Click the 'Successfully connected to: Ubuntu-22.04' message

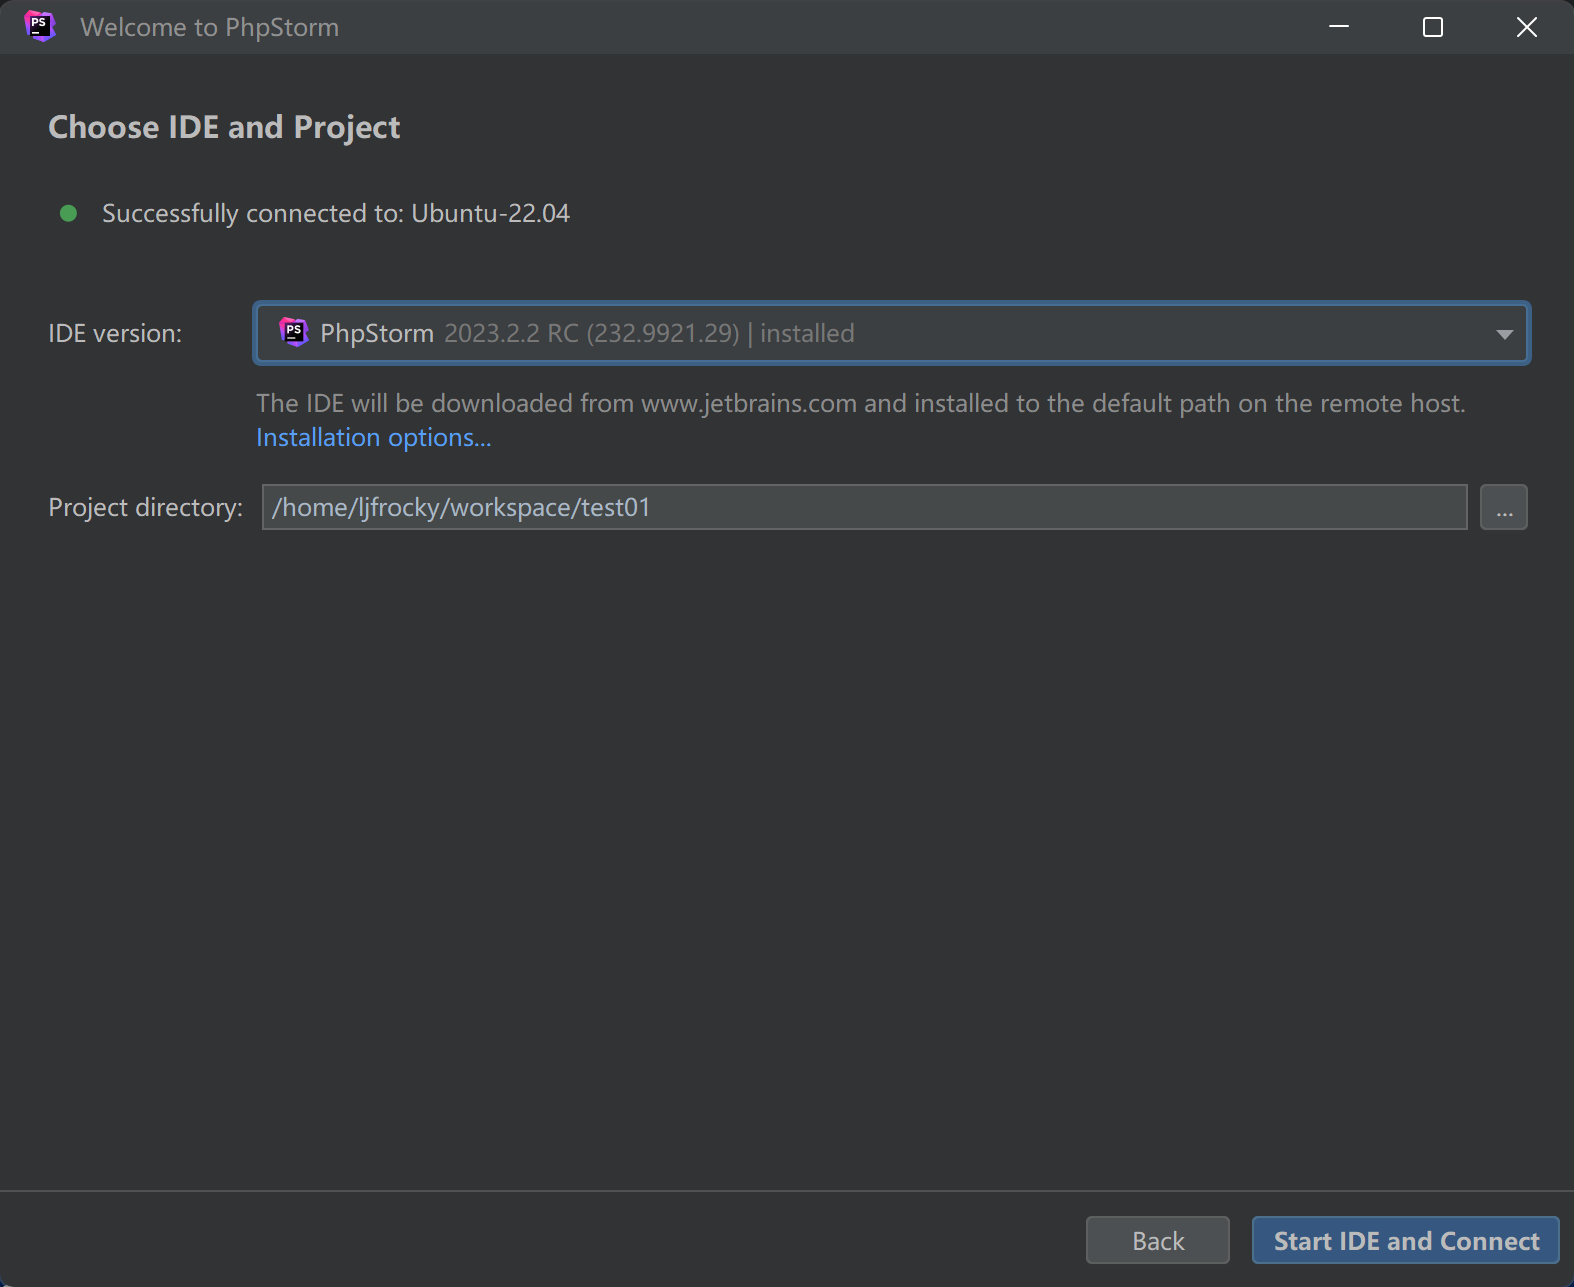point(336,213)
